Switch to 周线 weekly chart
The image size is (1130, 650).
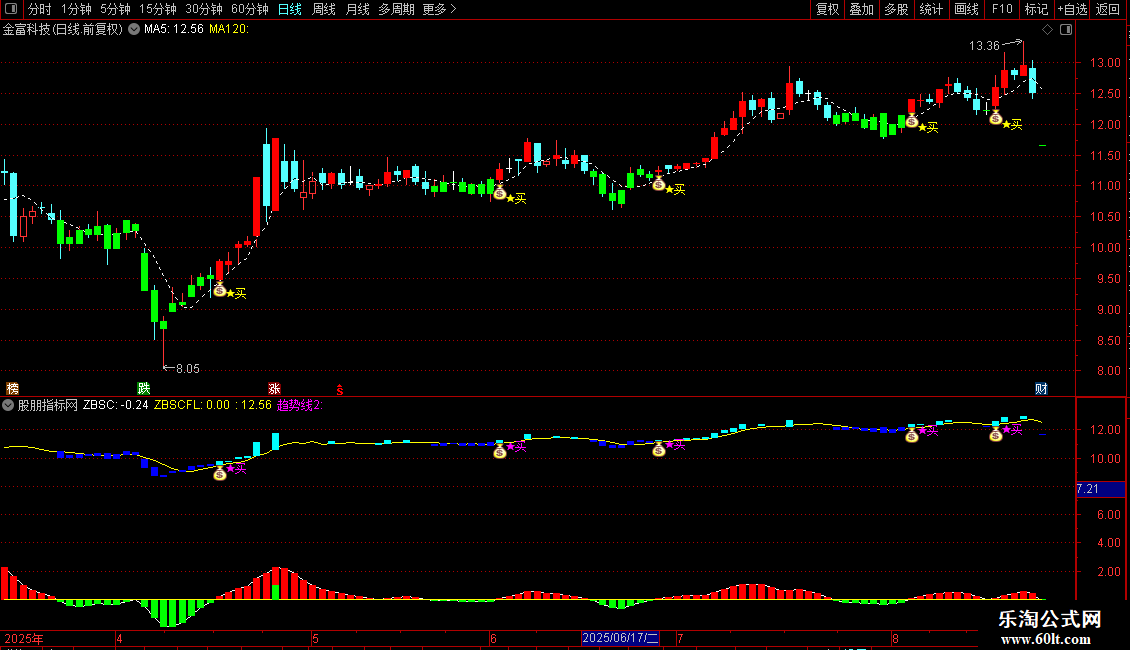click(x=324, y=9)
